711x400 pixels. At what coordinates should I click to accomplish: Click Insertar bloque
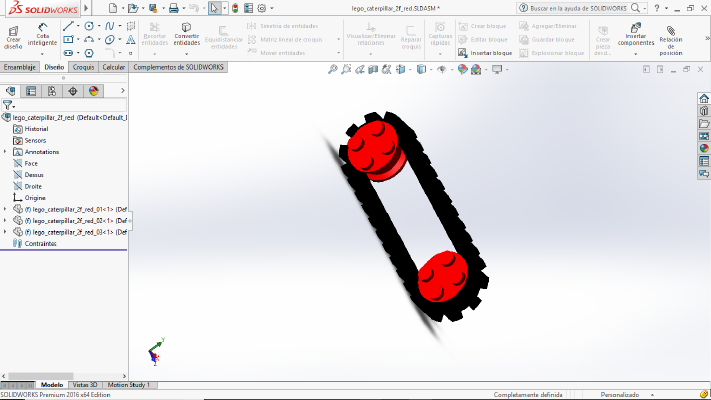(485, 53)
